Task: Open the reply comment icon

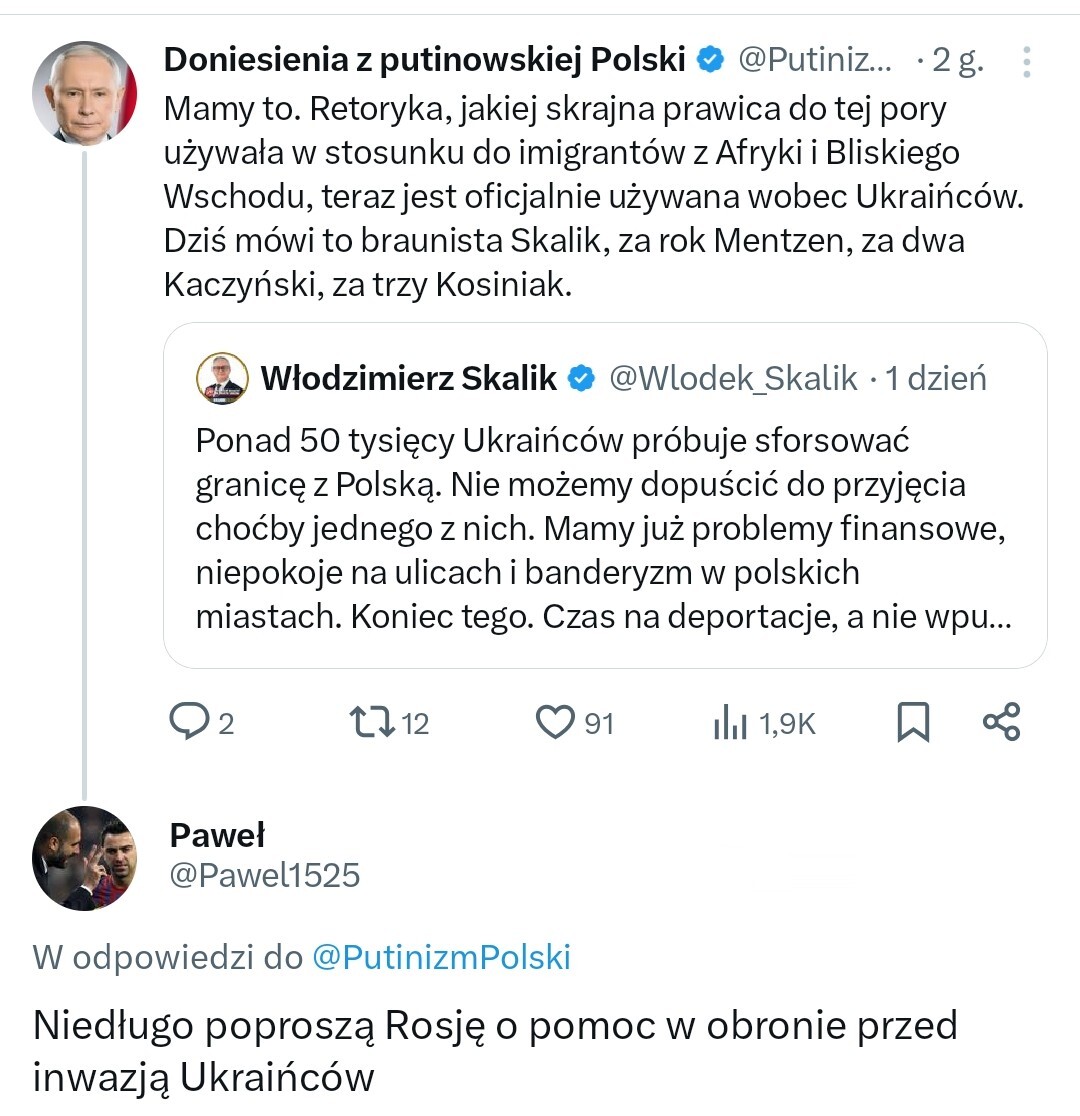Action: point(188,721)
